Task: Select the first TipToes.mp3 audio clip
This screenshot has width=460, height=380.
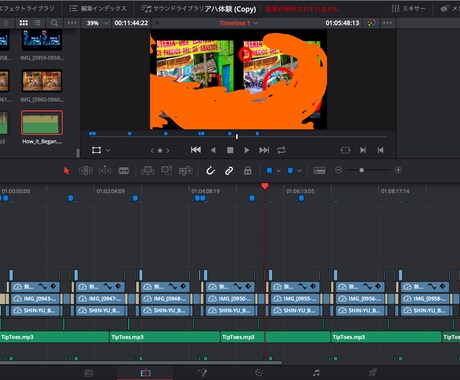Action: pyautogui.click(x=54, y=337)
